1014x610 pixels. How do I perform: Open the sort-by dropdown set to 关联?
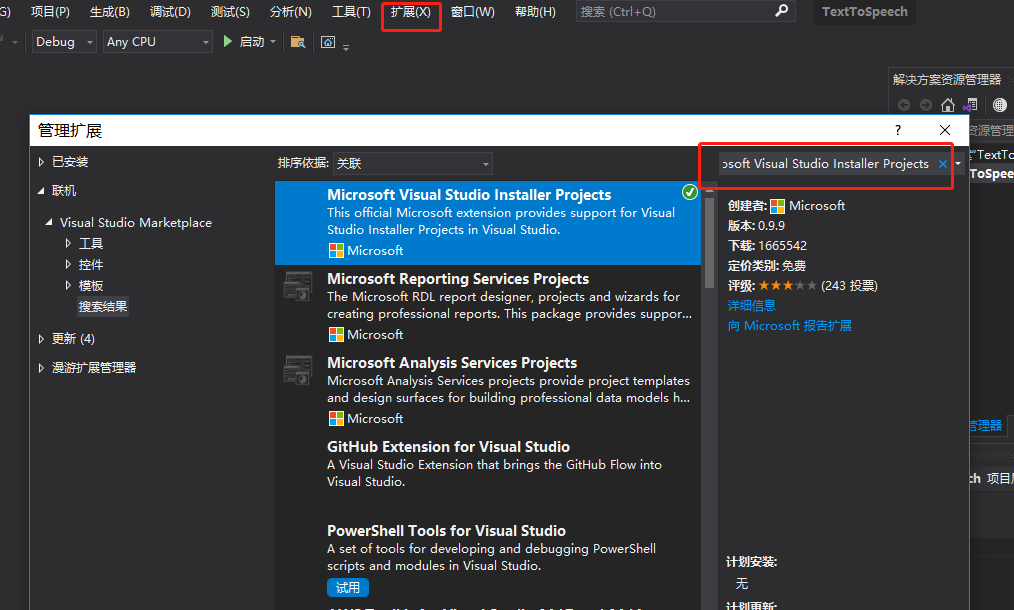coord(413,164)
